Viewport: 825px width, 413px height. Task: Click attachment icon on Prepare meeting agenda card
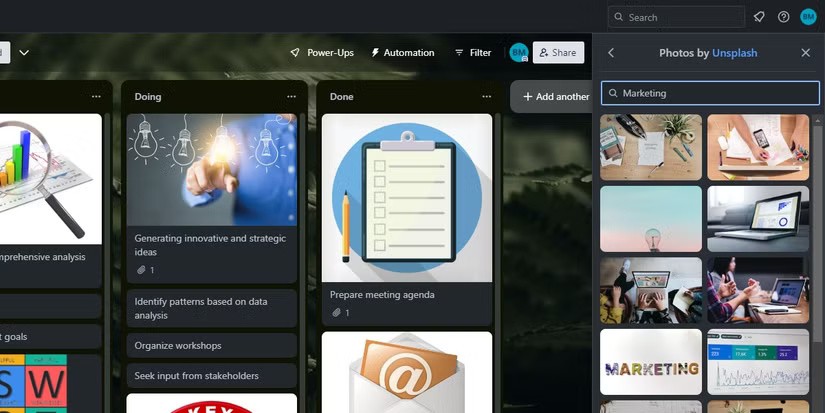pyautogui.click(x=337, y=313)
